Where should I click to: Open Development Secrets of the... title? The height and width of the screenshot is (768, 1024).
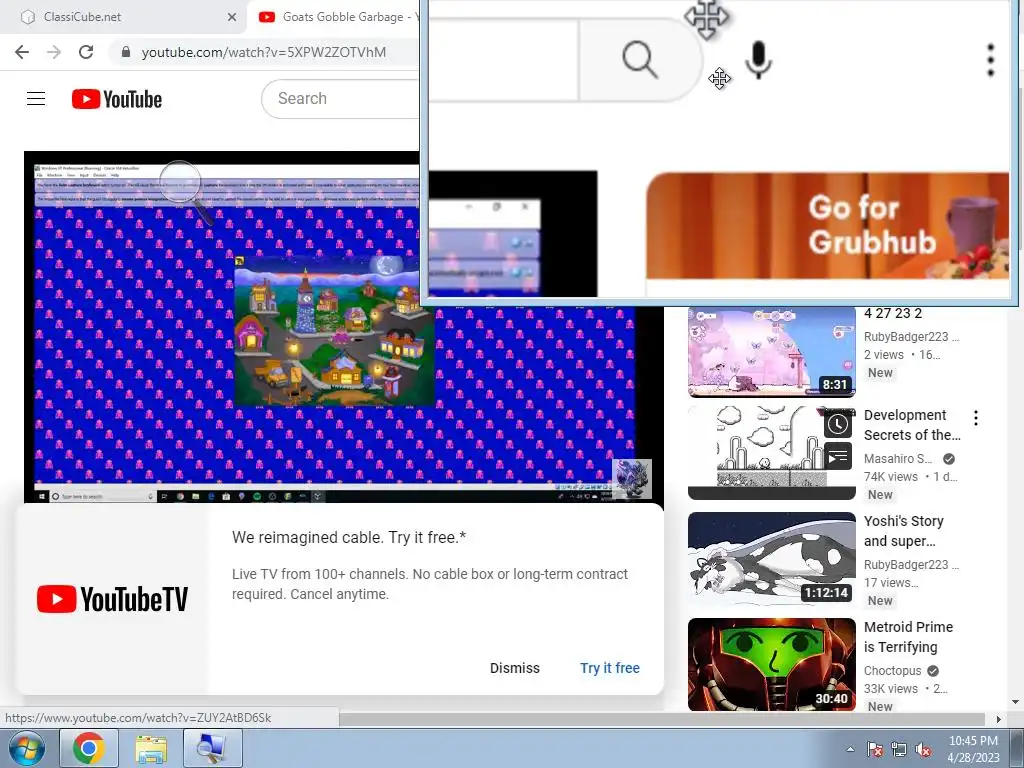(912, 425)
